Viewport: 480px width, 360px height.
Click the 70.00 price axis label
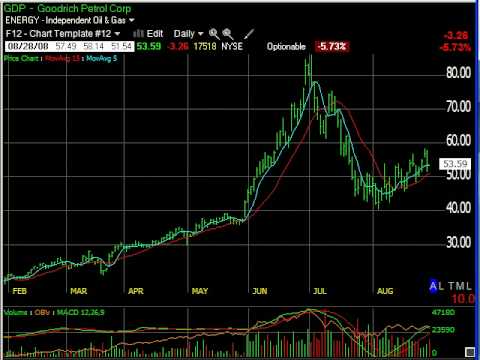click(458, 107)
